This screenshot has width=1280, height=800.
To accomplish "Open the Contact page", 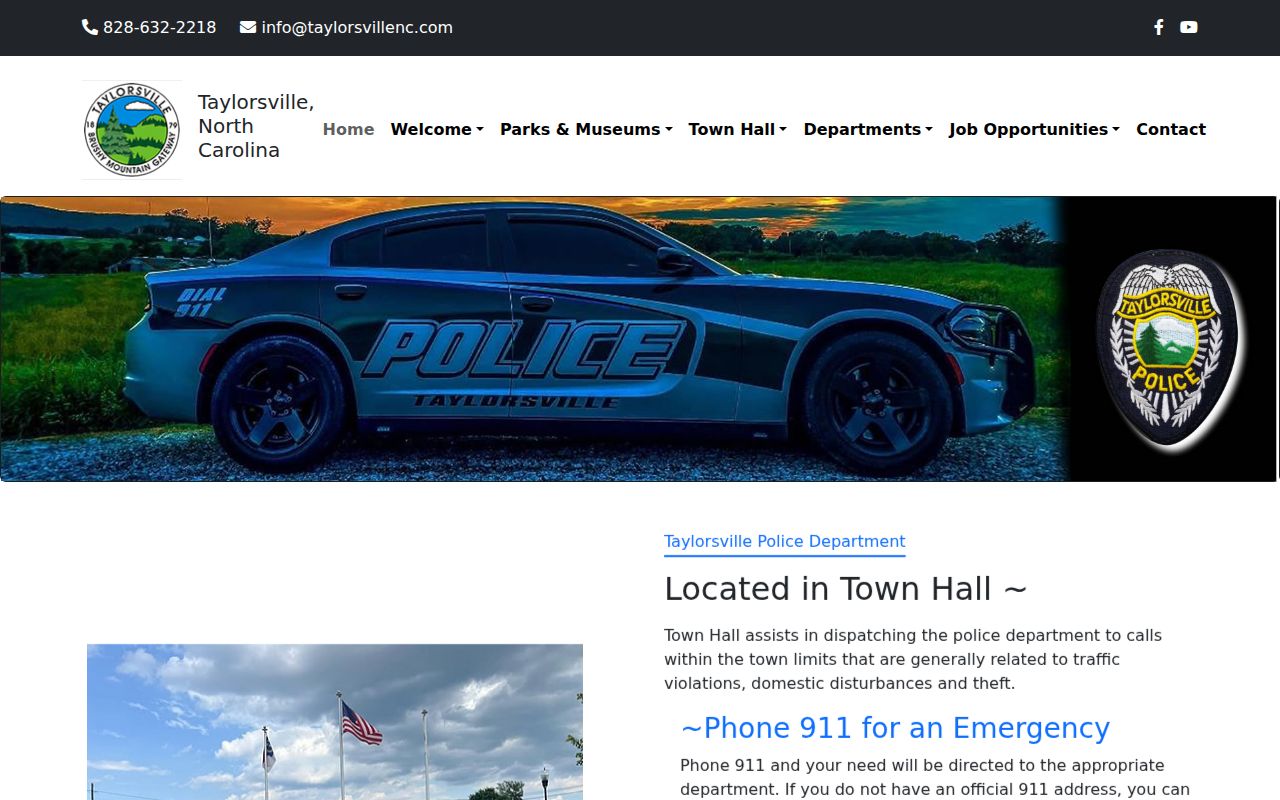I will point(1171,129).
